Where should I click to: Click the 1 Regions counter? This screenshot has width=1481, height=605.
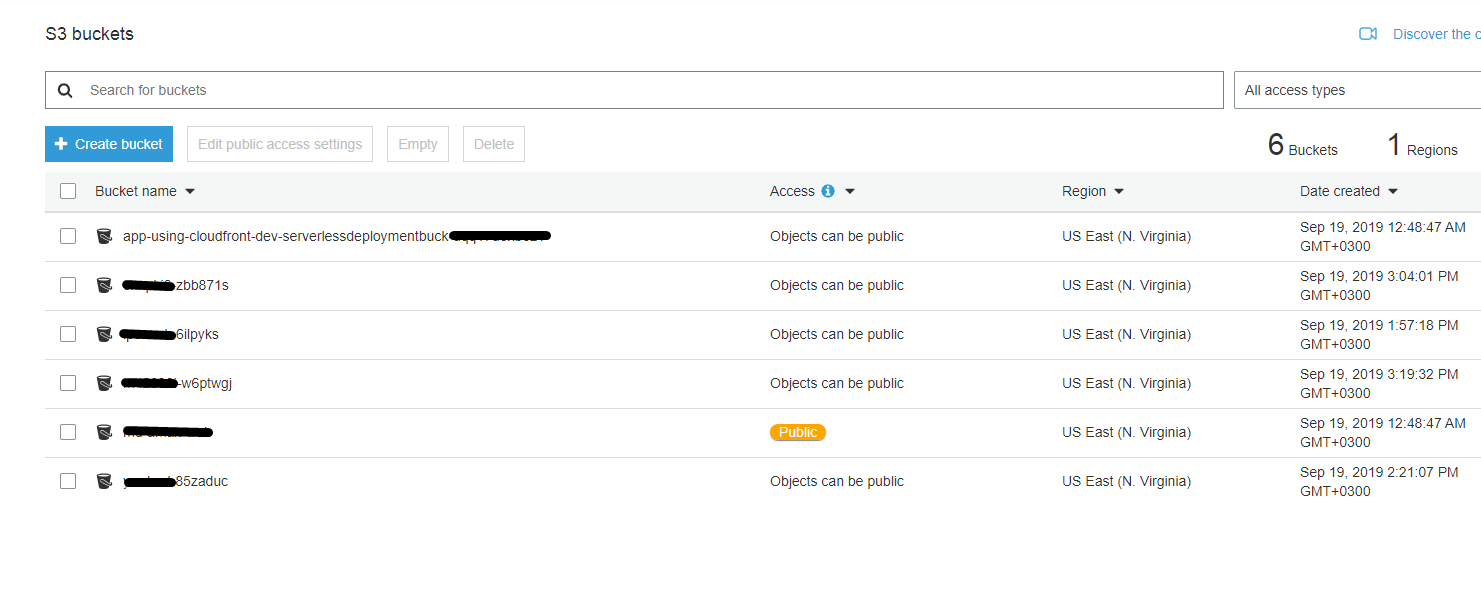coord(1422,146)
